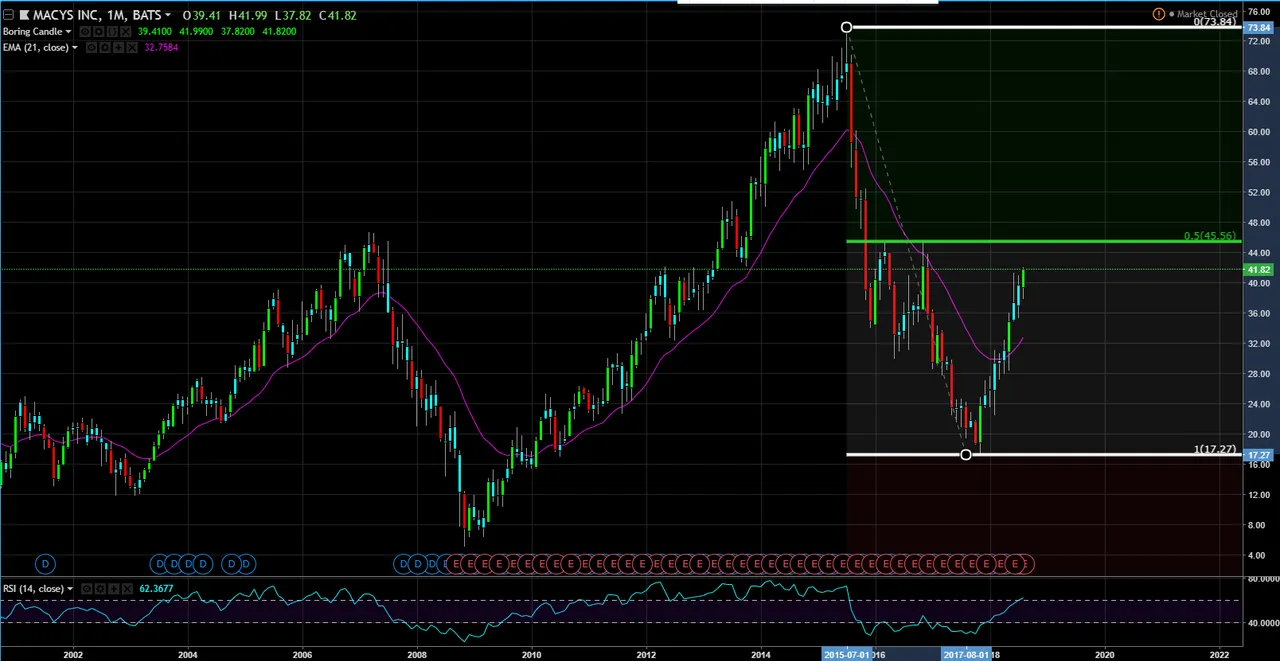View Boring Candle source code braces icon

110,32
